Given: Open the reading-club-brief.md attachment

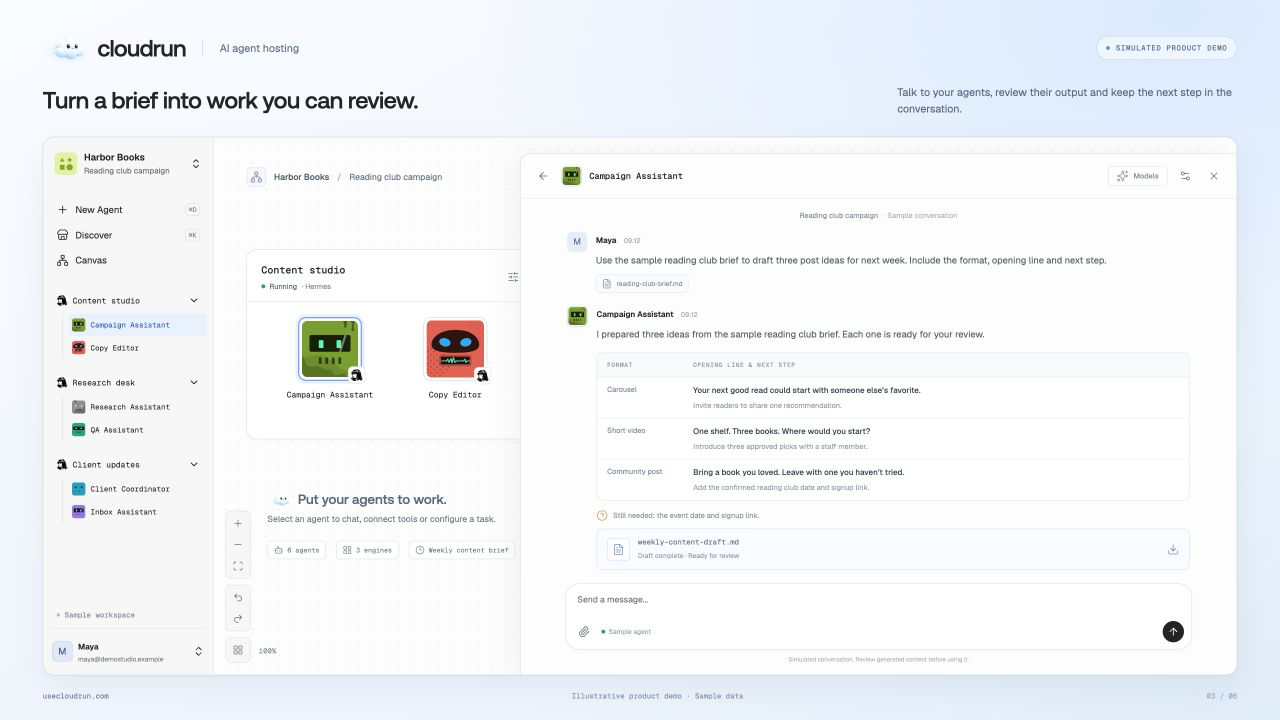Looking at the screenshot, I should pyautogui.click(x=642, y=284).
